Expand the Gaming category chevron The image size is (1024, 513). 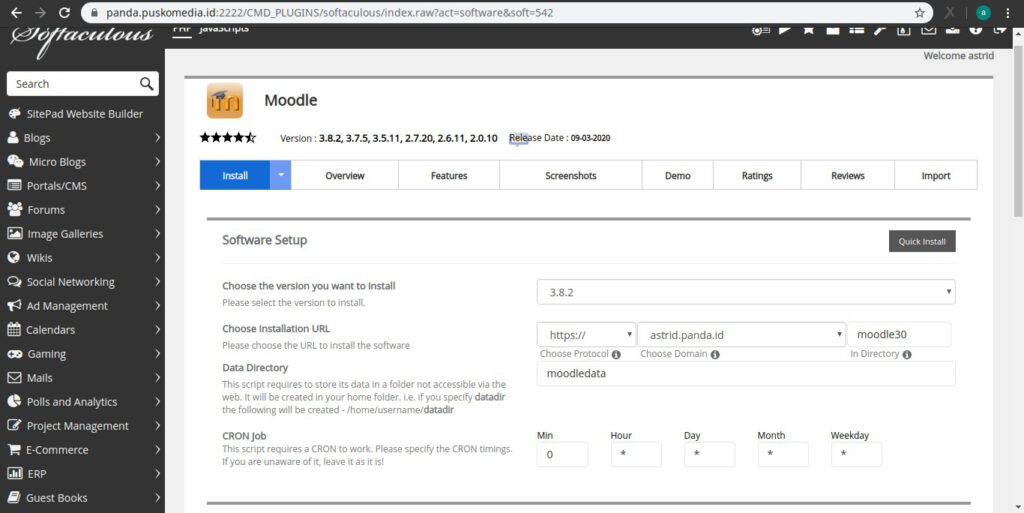coord(157,354)
